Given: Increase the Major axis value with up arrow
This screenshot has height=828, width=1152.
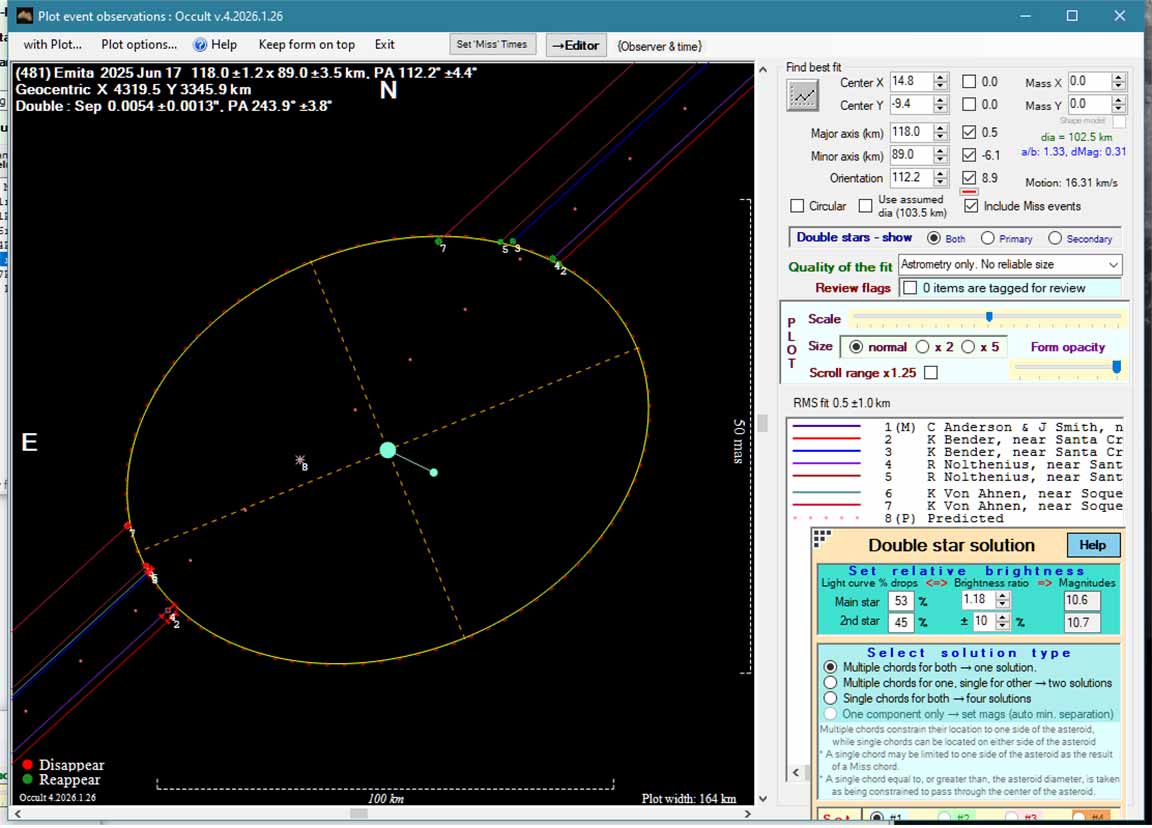Looking at the screenshot, I should (939, 128).
